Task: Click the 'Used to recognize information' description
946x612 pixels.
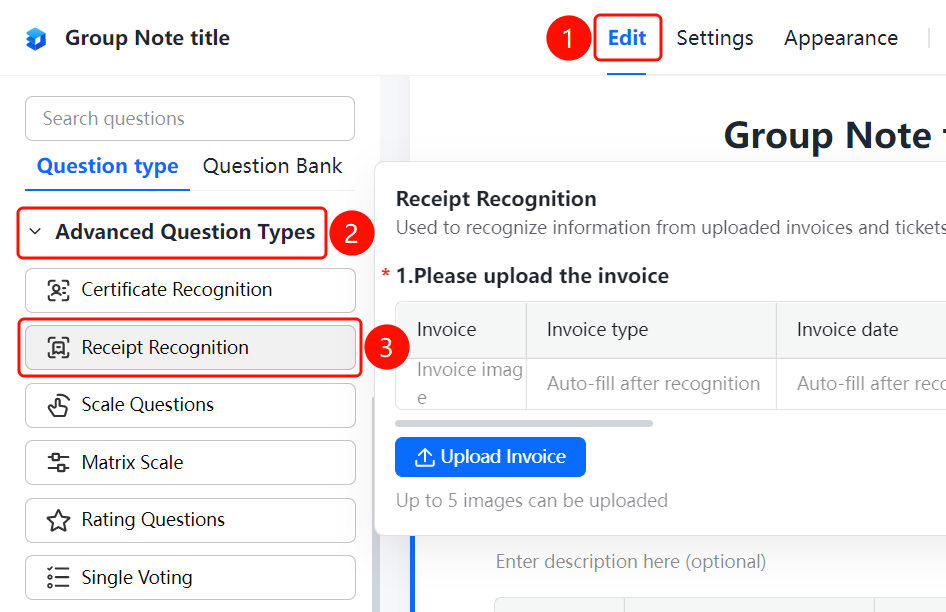Action: [671, 228]
